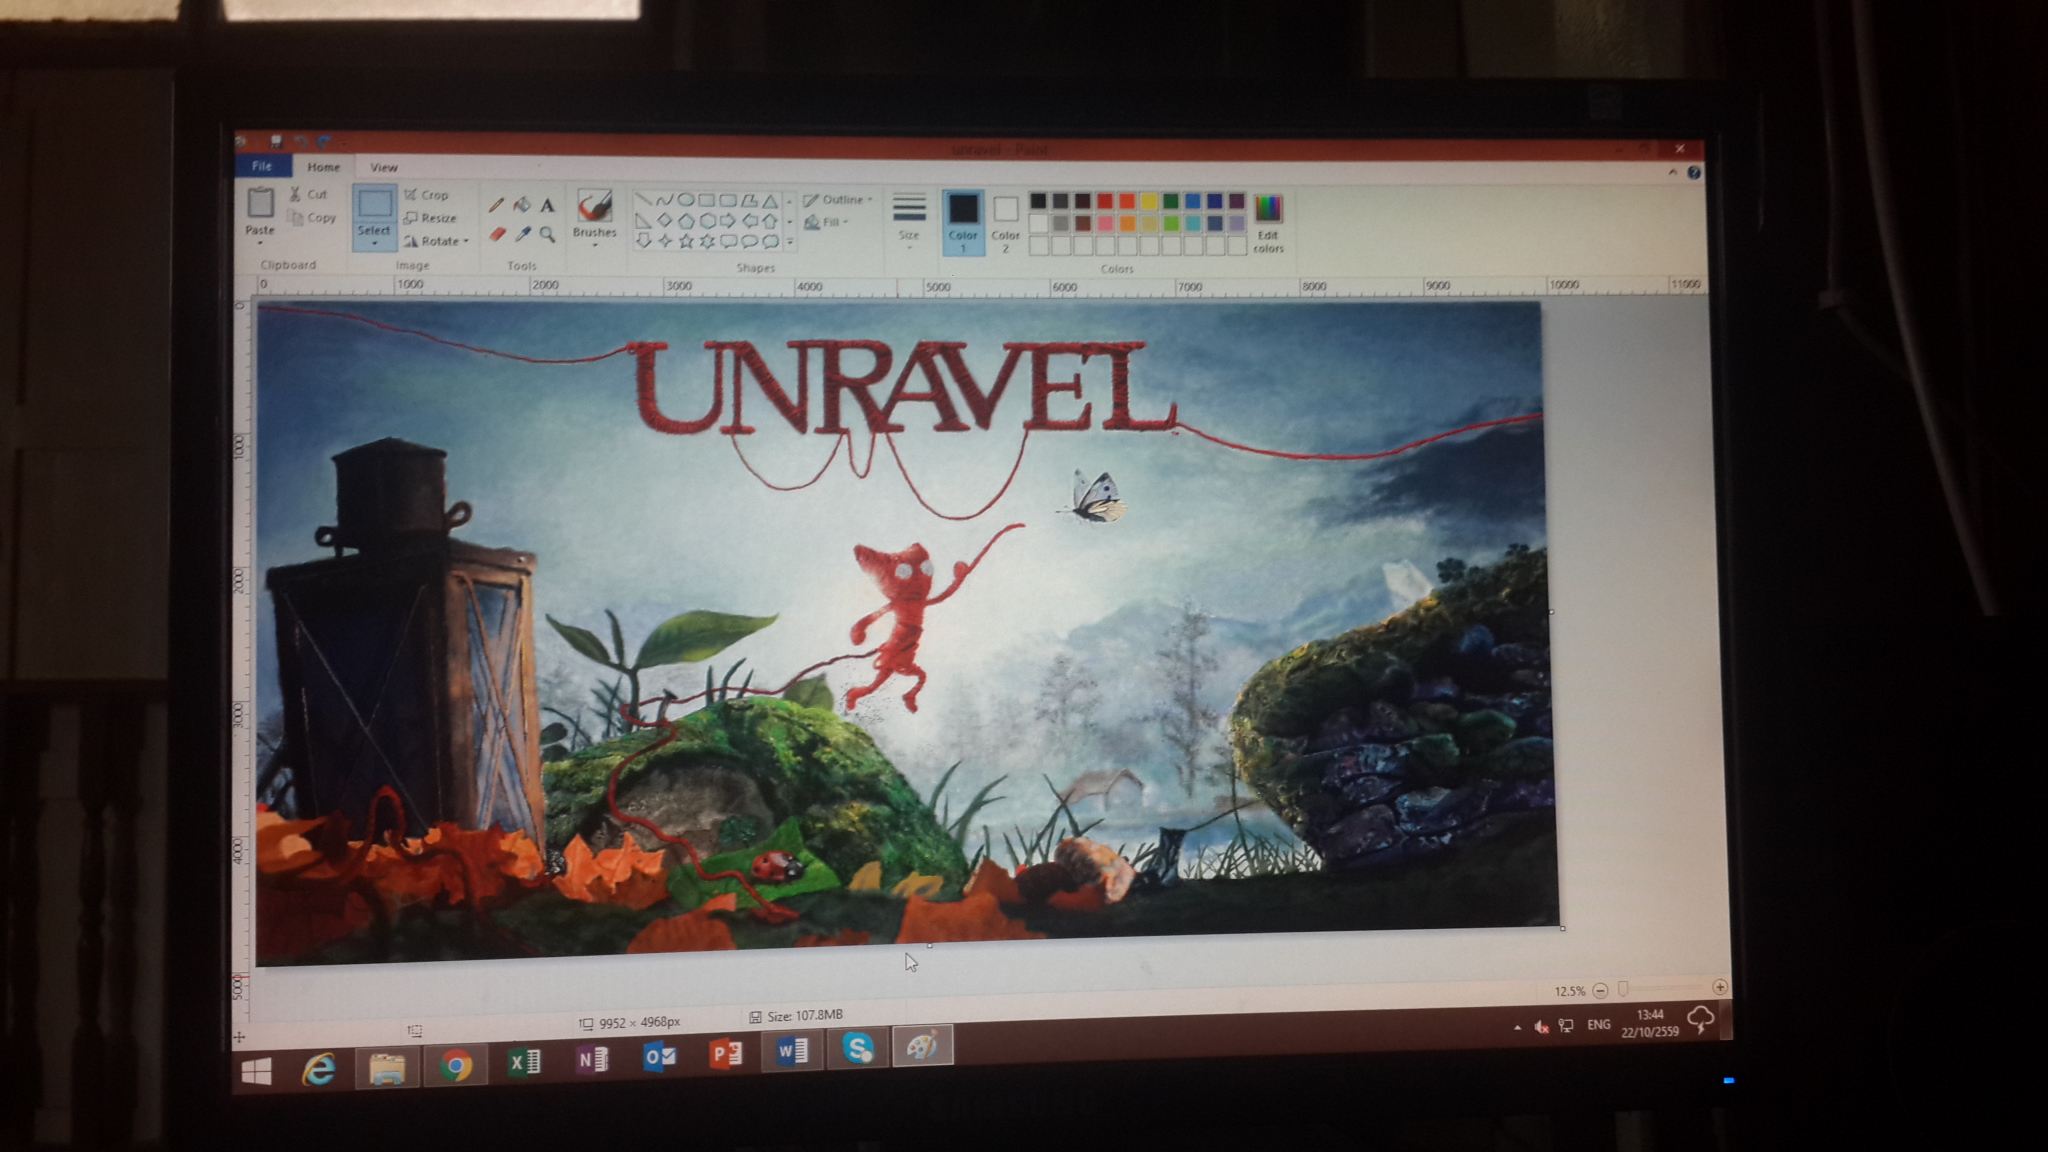Click the Select rectangle button
The height and width of the screenshot is (1152, 2048).
[x=374, y=203]
